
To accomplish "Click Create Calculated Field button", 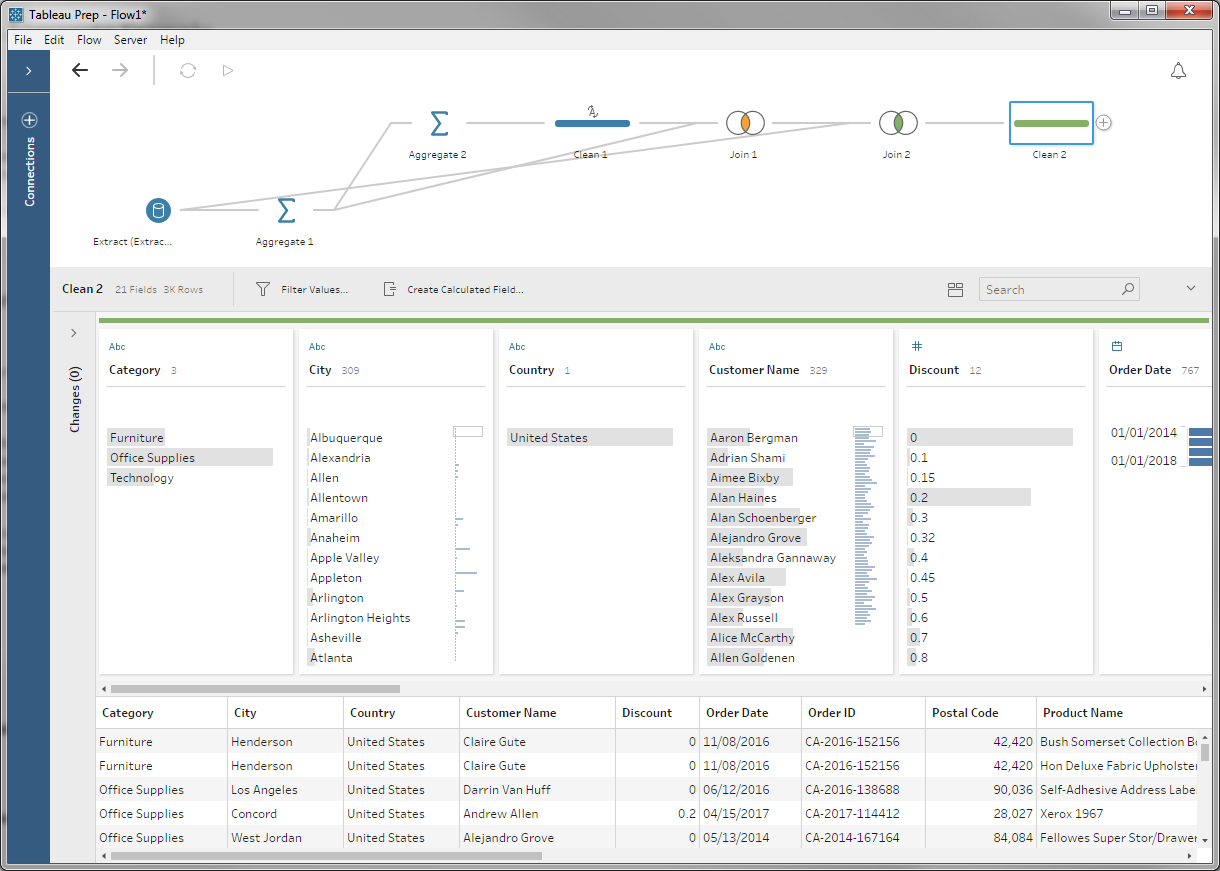I will tap(453, 289).
